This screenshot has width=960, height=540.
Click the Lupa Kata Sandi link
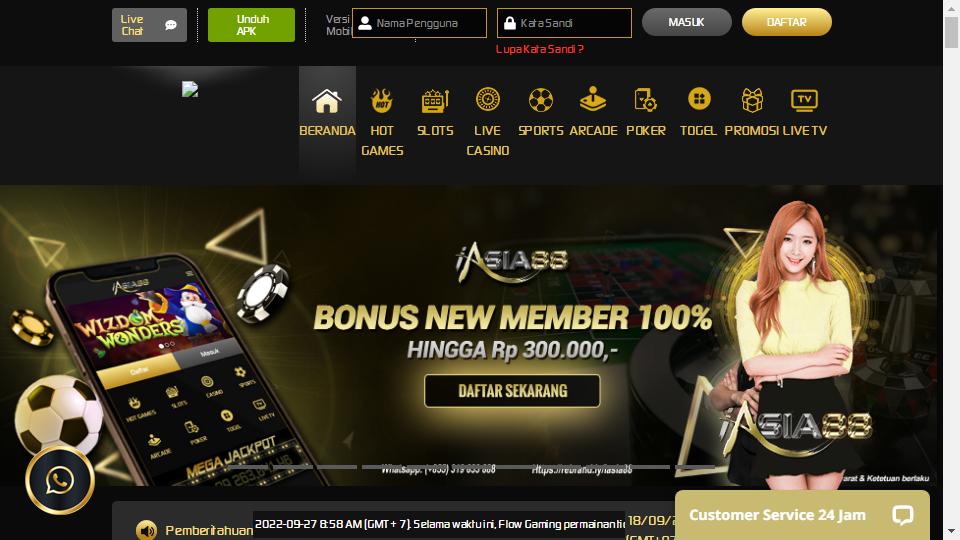click(x=539, y=49)
